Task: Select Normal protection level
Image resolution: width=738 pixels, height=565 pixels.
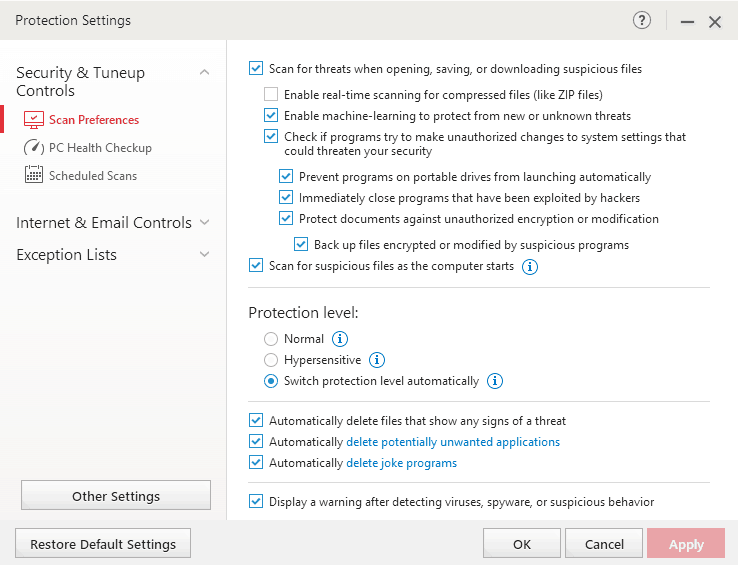Action: [x=271, y=339]
